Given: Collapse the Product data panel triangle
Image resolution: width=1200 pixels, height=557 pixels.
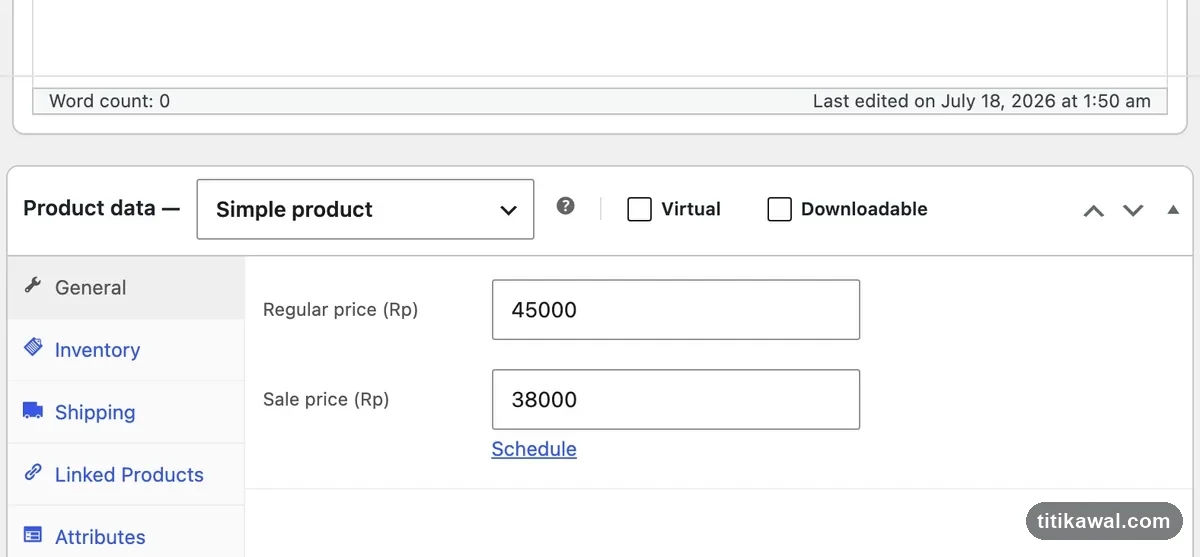Looking at the screenshot, I should point(1173,210).
